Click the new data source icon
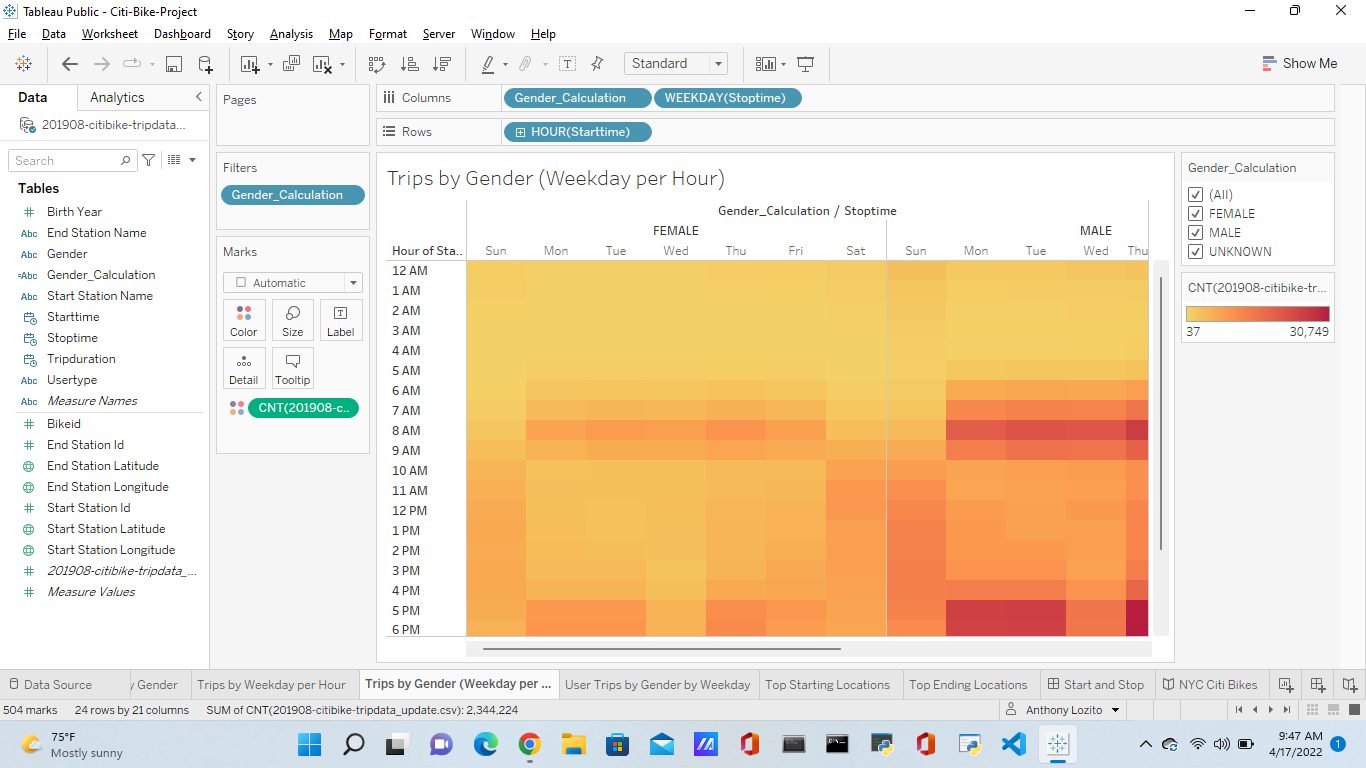 click(205, 64)
